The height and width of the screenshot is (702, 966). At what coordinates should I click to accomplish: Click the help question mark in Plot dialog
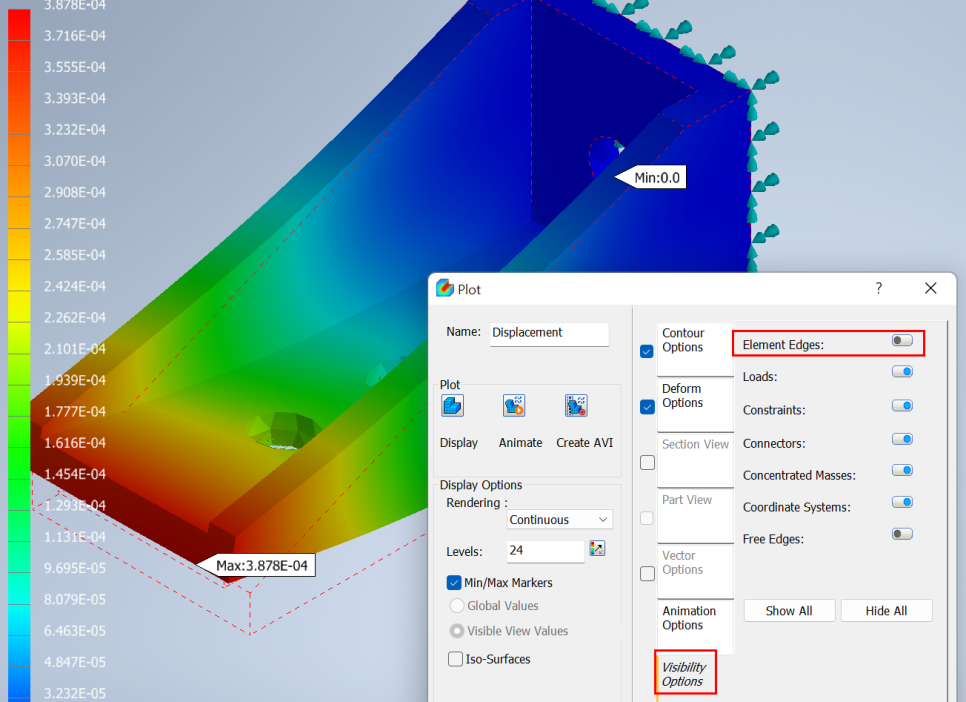tap(879, 288)
